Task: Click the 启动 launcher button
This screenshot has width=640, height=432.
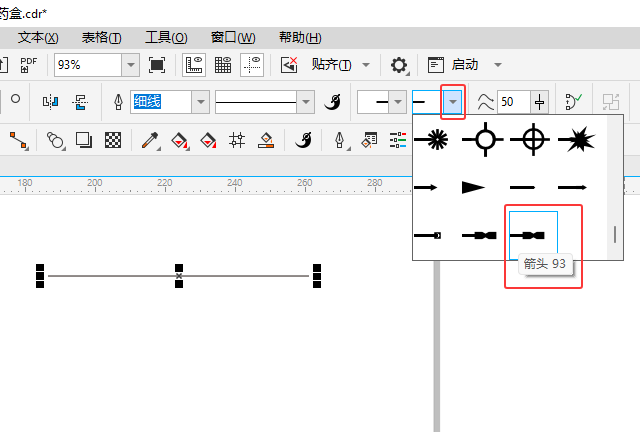Action: pos(453,65)
